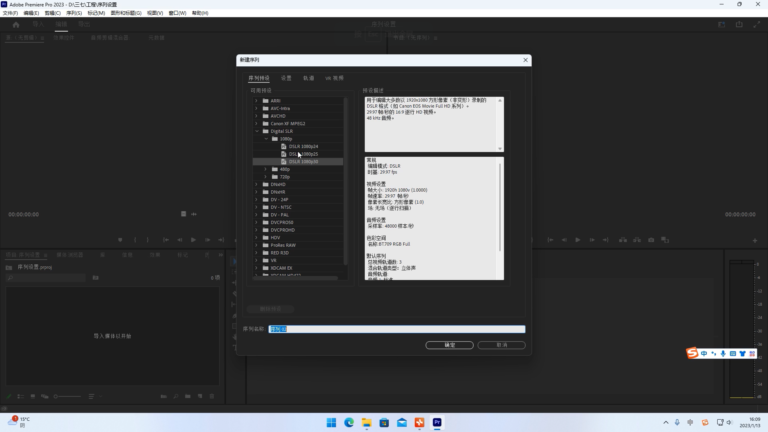Collapse the Digital SLR folder
The image size is (768, 432).
[x=256, y=131]
